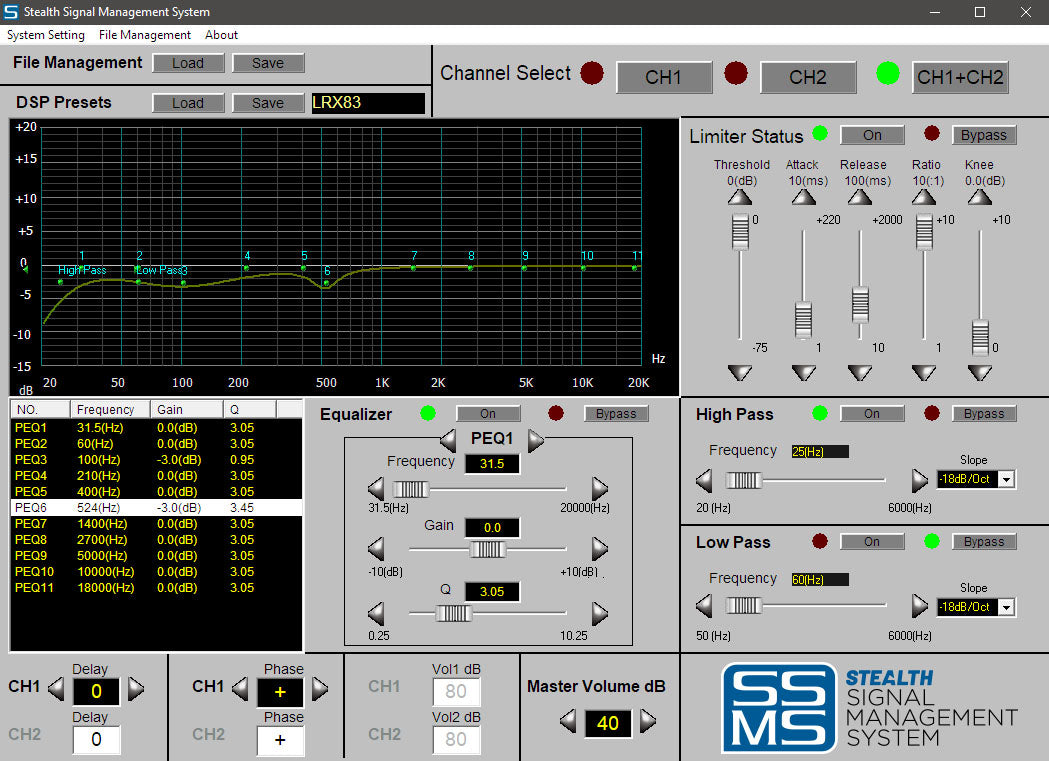Raise limiter Threshold with up triangle
This screenshot has width=1049, height=761.
(x=739, y=198)
